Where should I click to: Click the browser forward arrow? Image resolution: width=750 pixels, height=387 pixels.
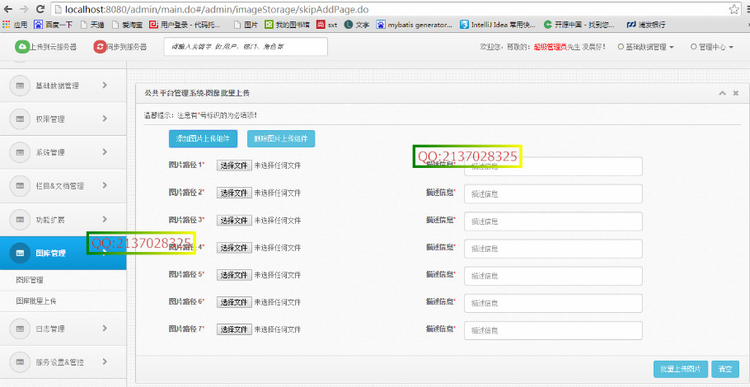tap(25, 9)
